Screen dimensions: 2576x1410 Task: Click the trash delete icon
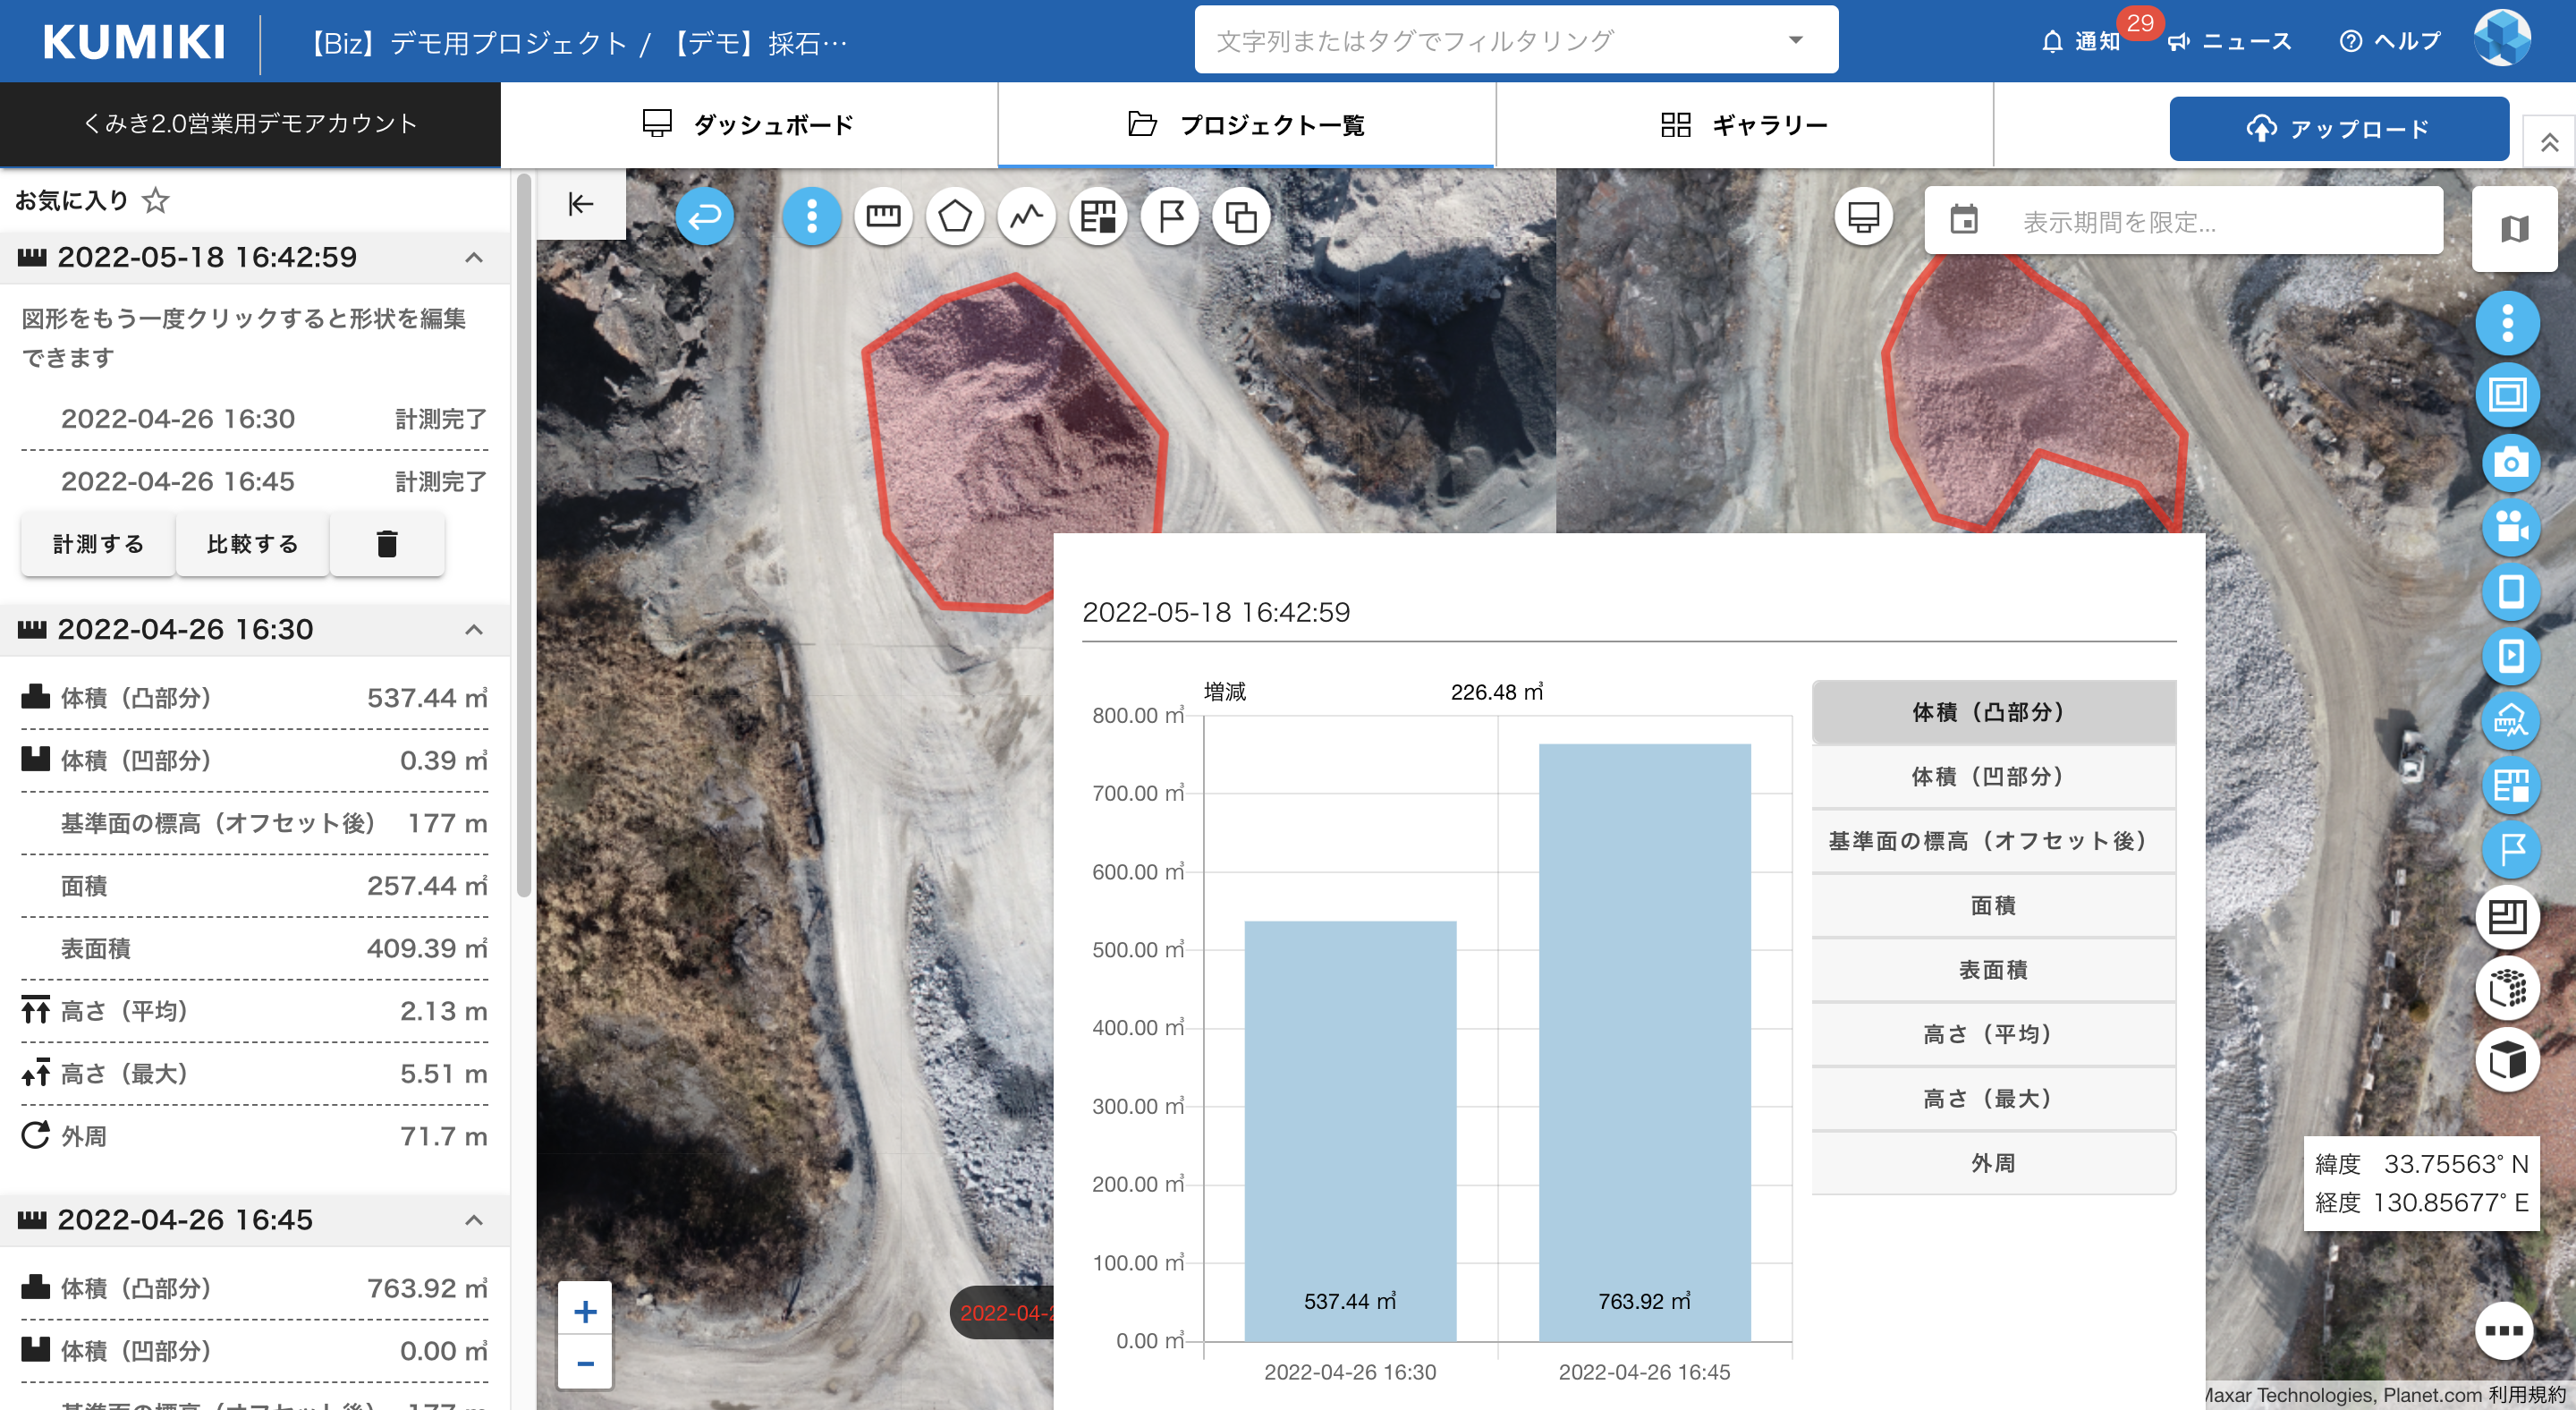[x=387, y=544]
